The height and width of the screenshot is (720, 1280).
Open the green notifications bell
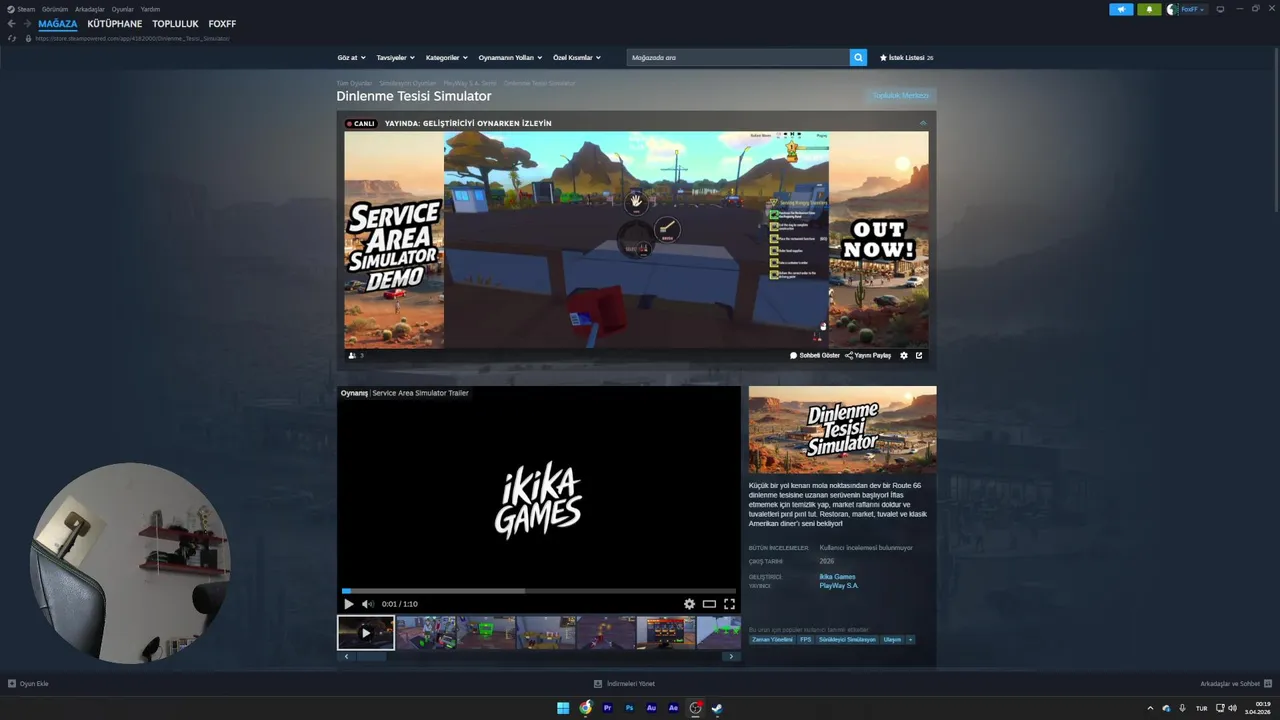(1149, 9)
